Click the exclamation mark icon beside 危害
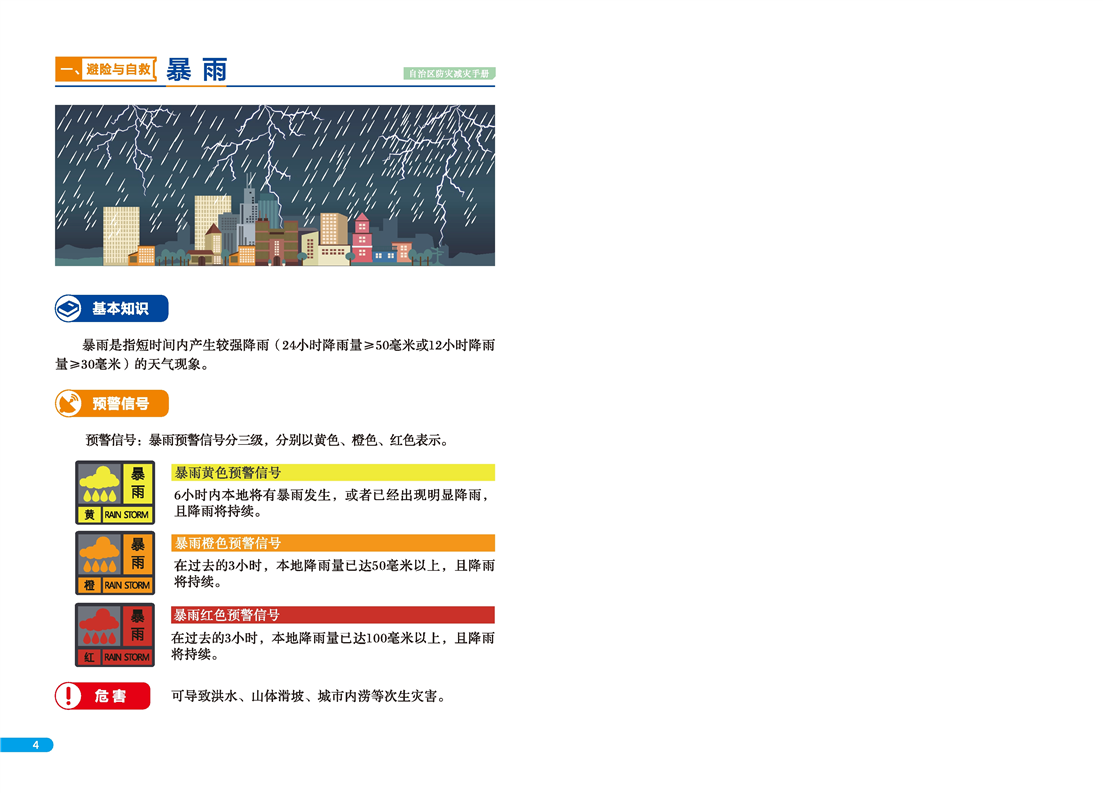The height and width of the screenshot is (793, 1103). 69,696
